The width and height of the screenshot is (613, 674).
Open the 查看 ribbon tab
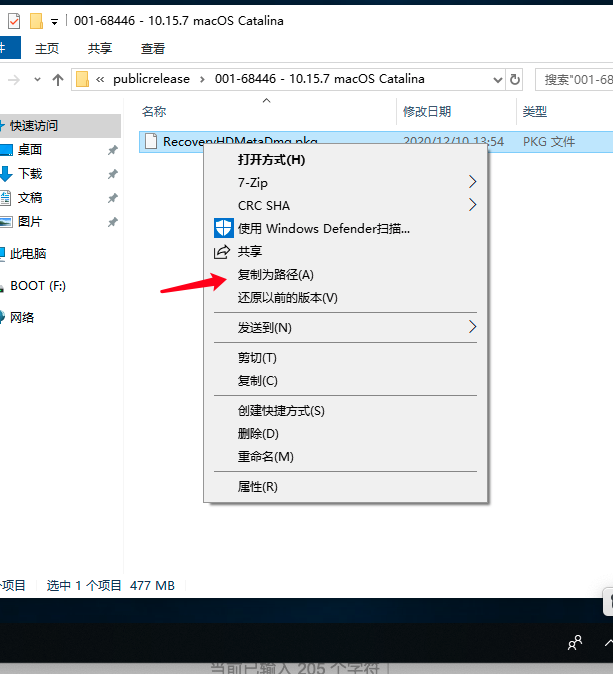153,48
